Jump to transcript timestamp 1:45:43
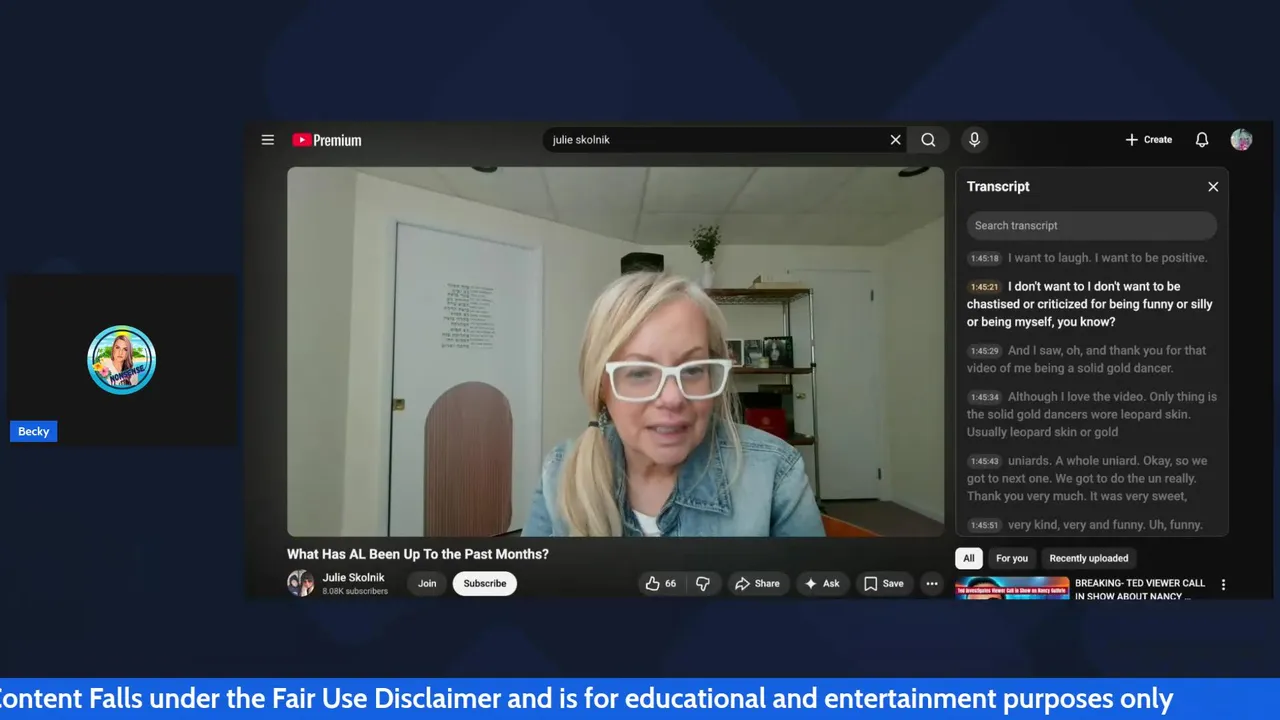This screenshot has width=1280, height=720. point(985,461)
